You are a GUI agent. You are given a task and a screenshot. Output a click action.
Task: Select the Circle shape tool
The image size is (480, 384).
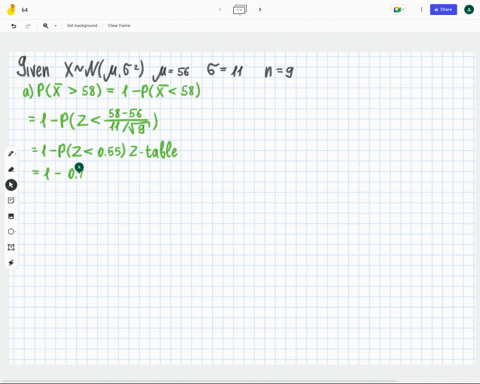[x=11, y=232]
